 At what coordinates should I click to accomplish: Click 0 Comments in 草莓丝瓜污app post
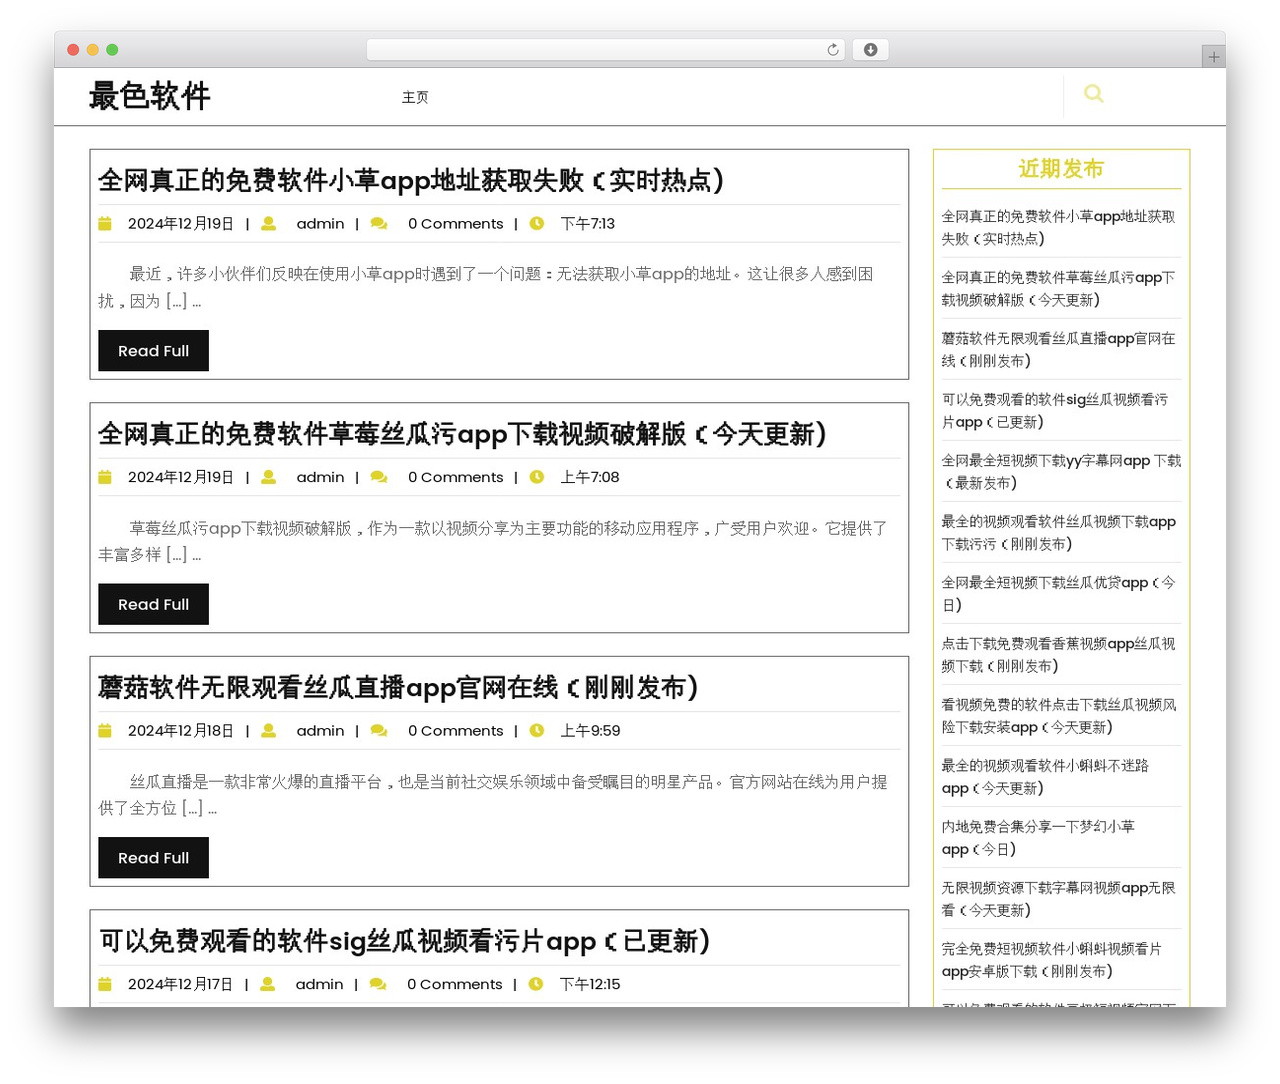455,477
